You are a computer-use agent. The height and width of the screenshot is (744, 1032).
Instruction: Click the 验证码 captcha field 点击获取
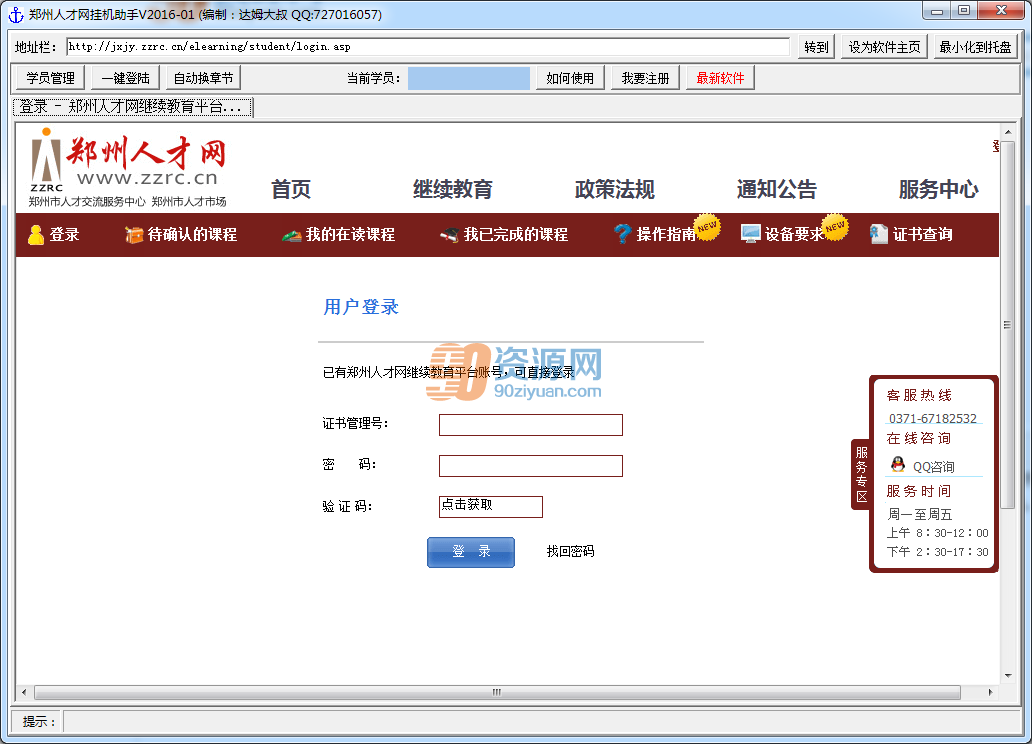490,506
